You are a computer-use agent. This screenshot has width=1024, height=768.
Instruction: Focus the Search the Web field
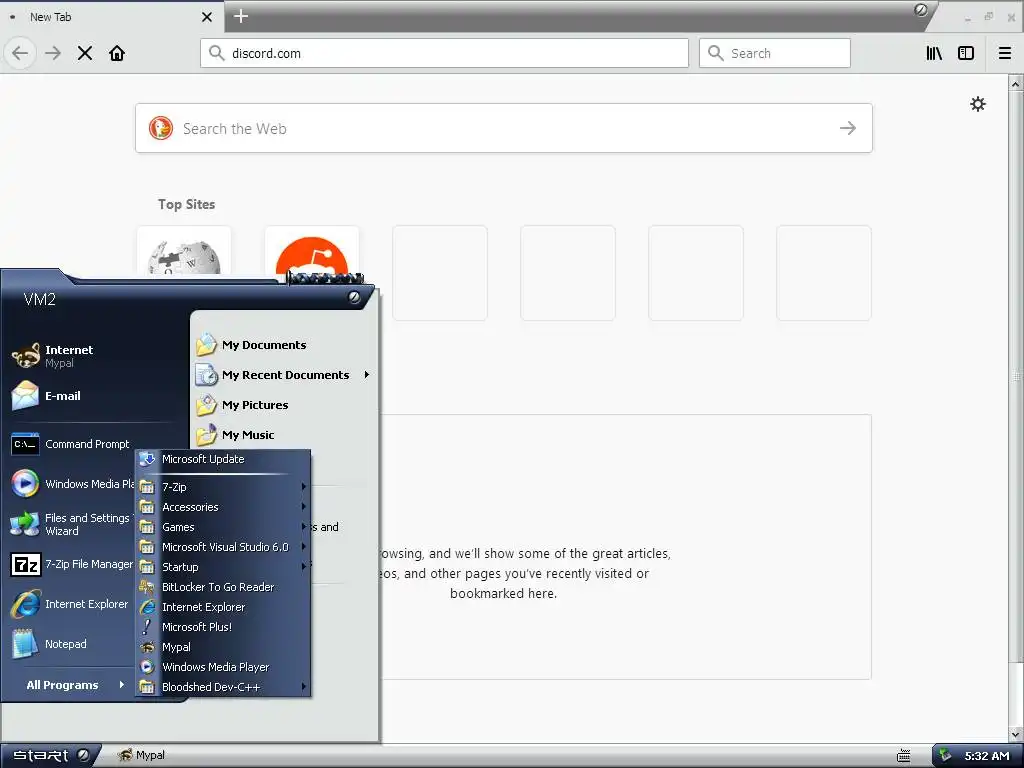[504, 128]
